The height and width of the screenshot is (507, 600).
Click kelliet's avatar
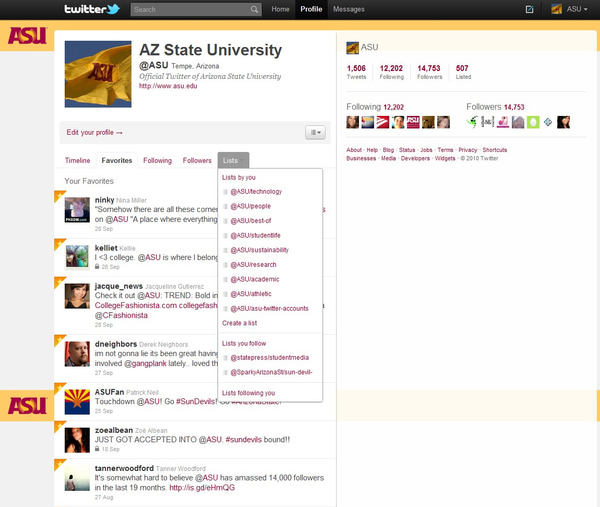pos(77,256)
